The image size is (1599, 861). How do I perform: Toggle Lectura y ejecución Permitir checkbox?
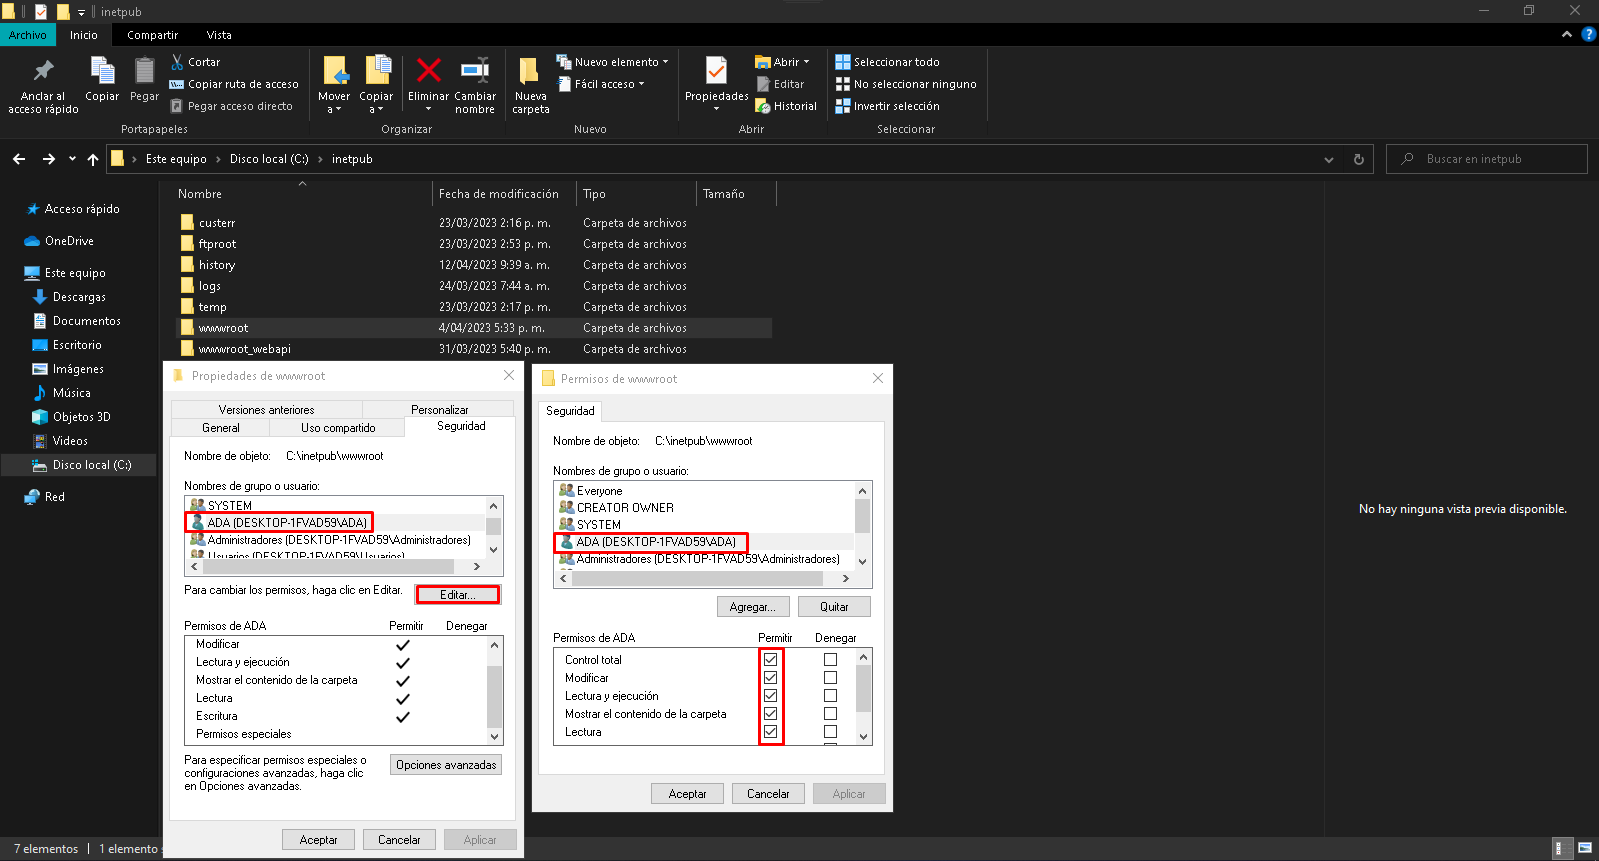tap(770, 696)
